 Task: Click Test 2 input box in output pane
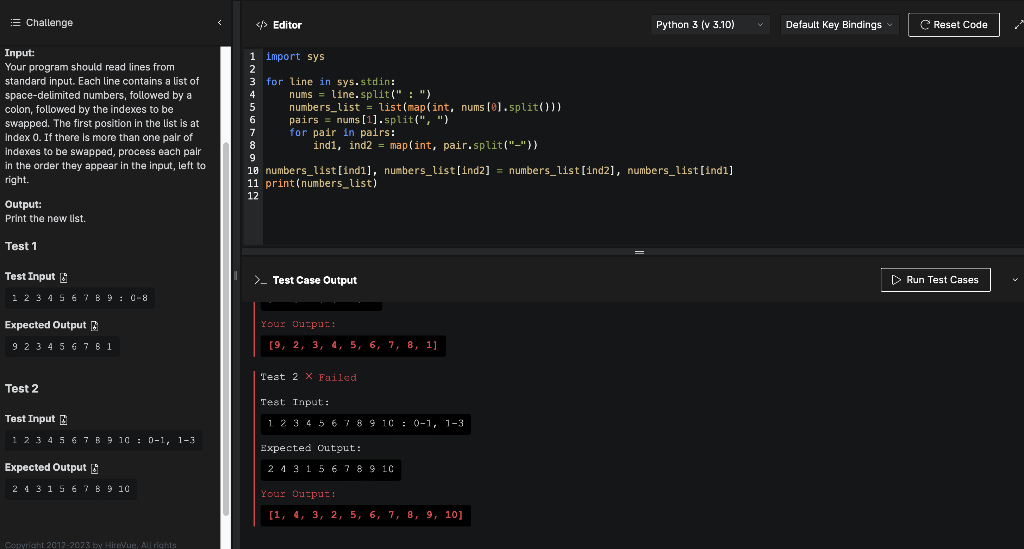click(x=365, y=424)
